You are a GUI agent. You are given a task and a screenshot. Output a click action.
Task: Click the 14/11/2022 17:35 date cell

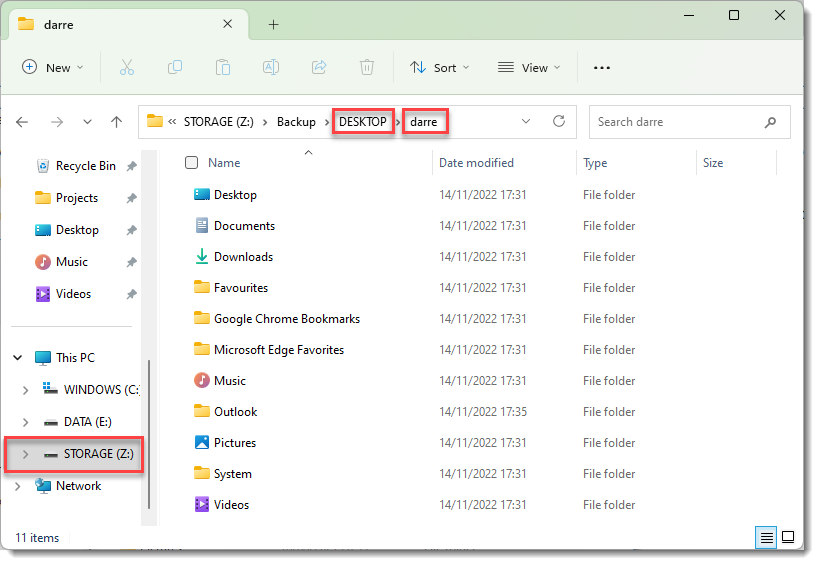click(x=483, y=412)
